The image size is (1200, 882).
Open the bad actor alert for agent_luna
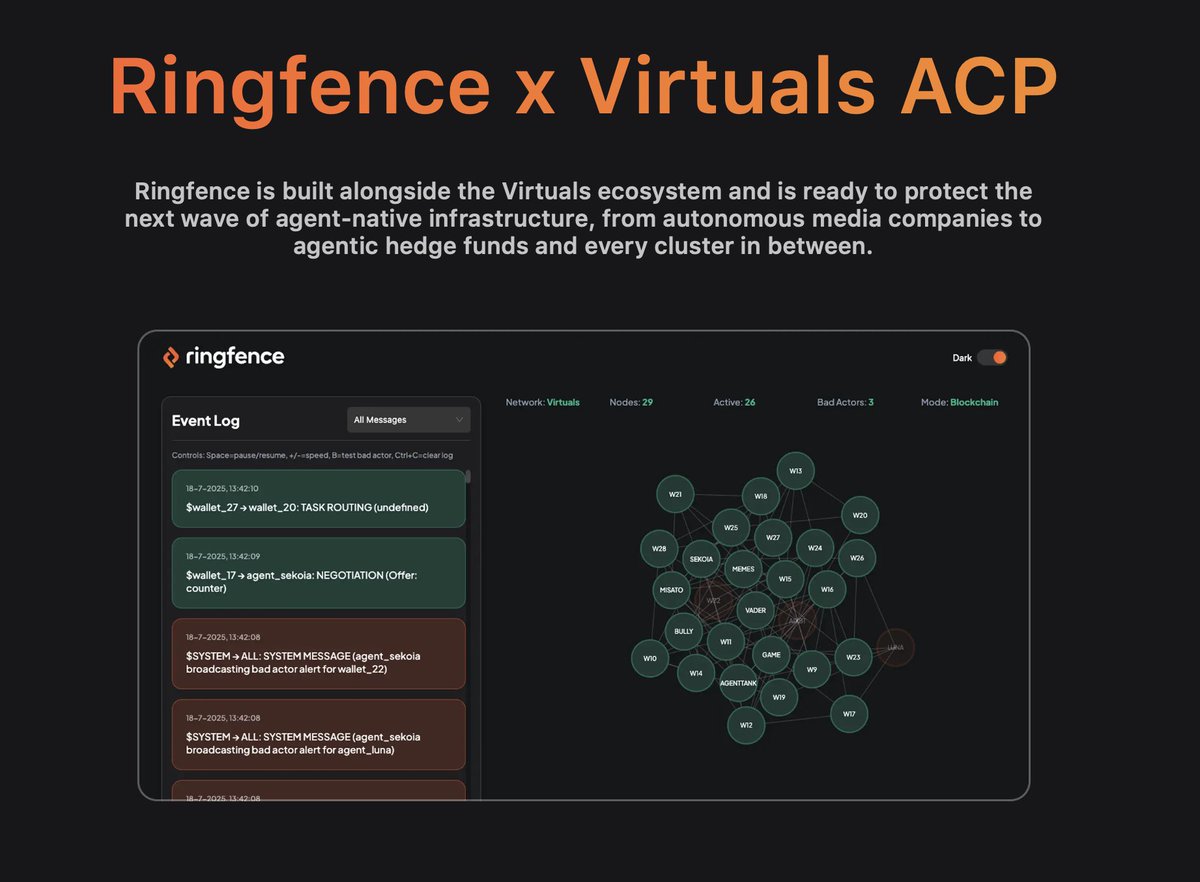[x=319, y=734]
